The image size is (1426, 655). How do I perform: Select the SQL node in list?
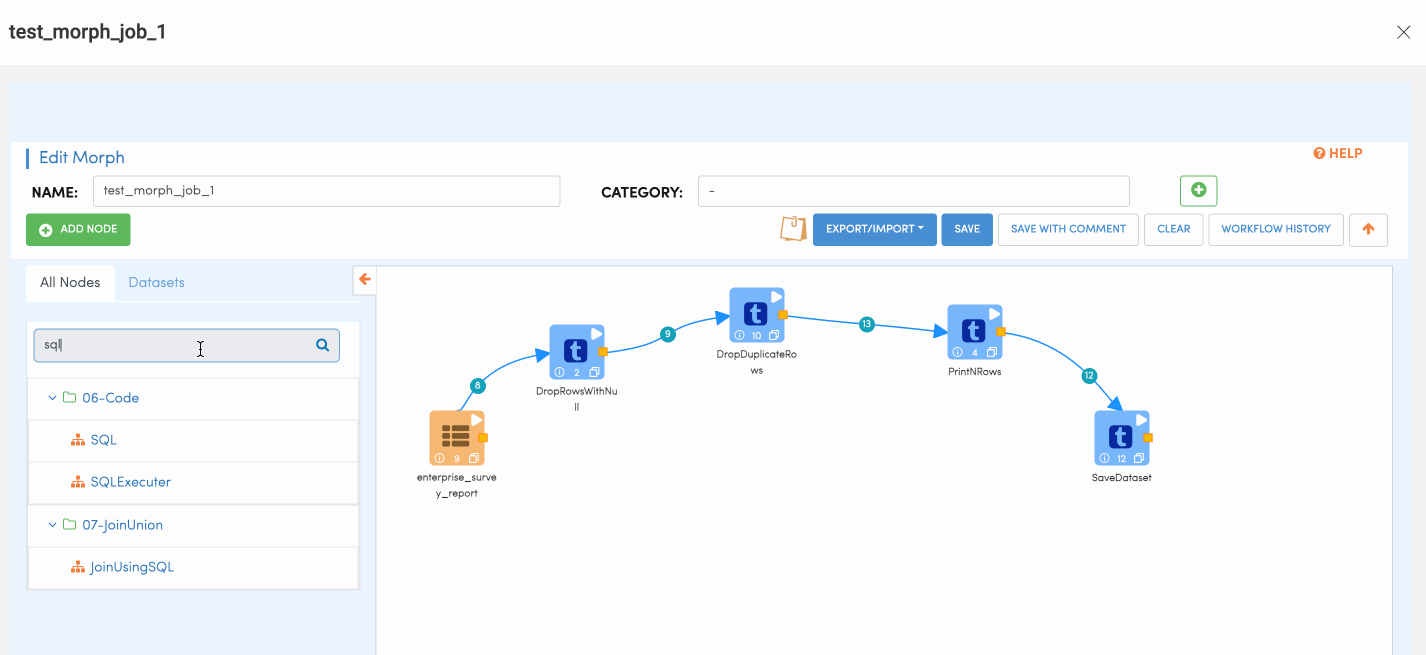(x=104, y=440)
